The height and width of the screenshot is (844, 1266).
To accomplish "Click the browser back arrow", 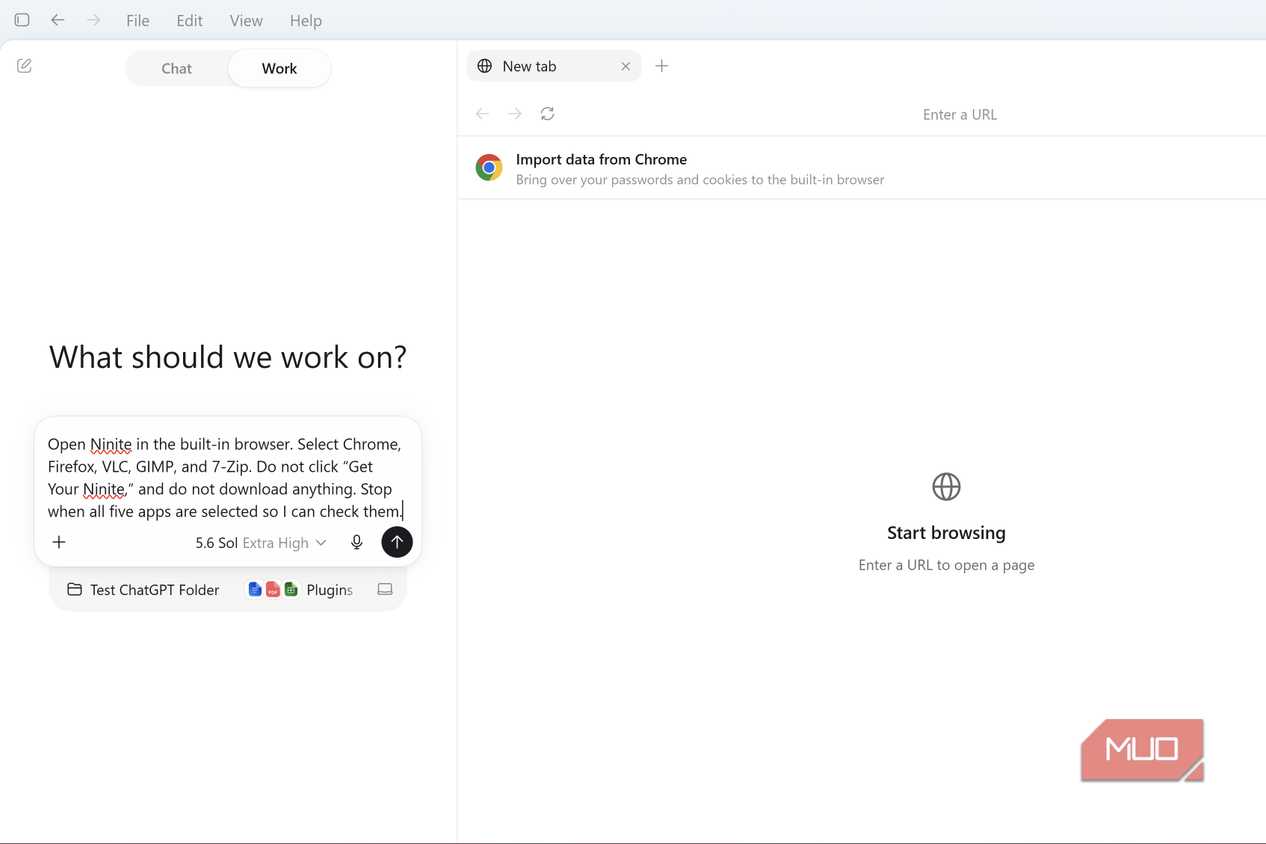I will pyautogui.click(x=482, y=114).
